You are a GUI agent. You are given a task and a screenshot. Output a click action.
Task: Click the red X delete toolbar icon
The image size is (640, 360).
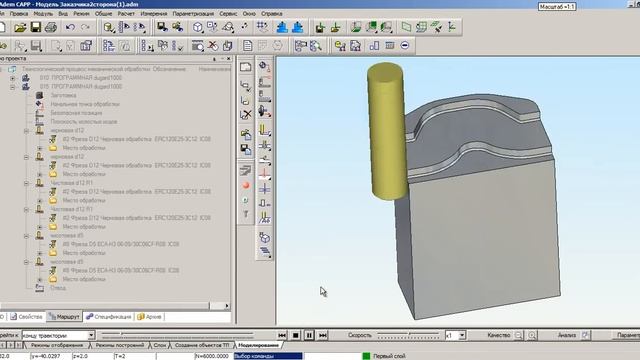click(213, 46)
